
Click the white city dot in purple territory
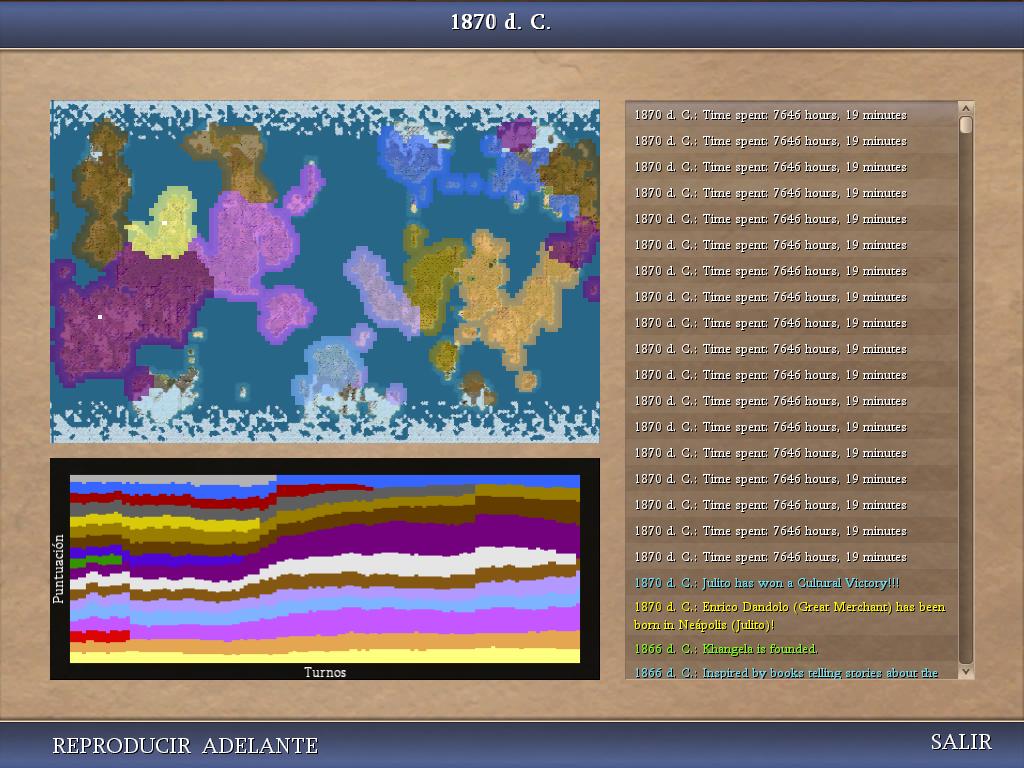point(100,317)
